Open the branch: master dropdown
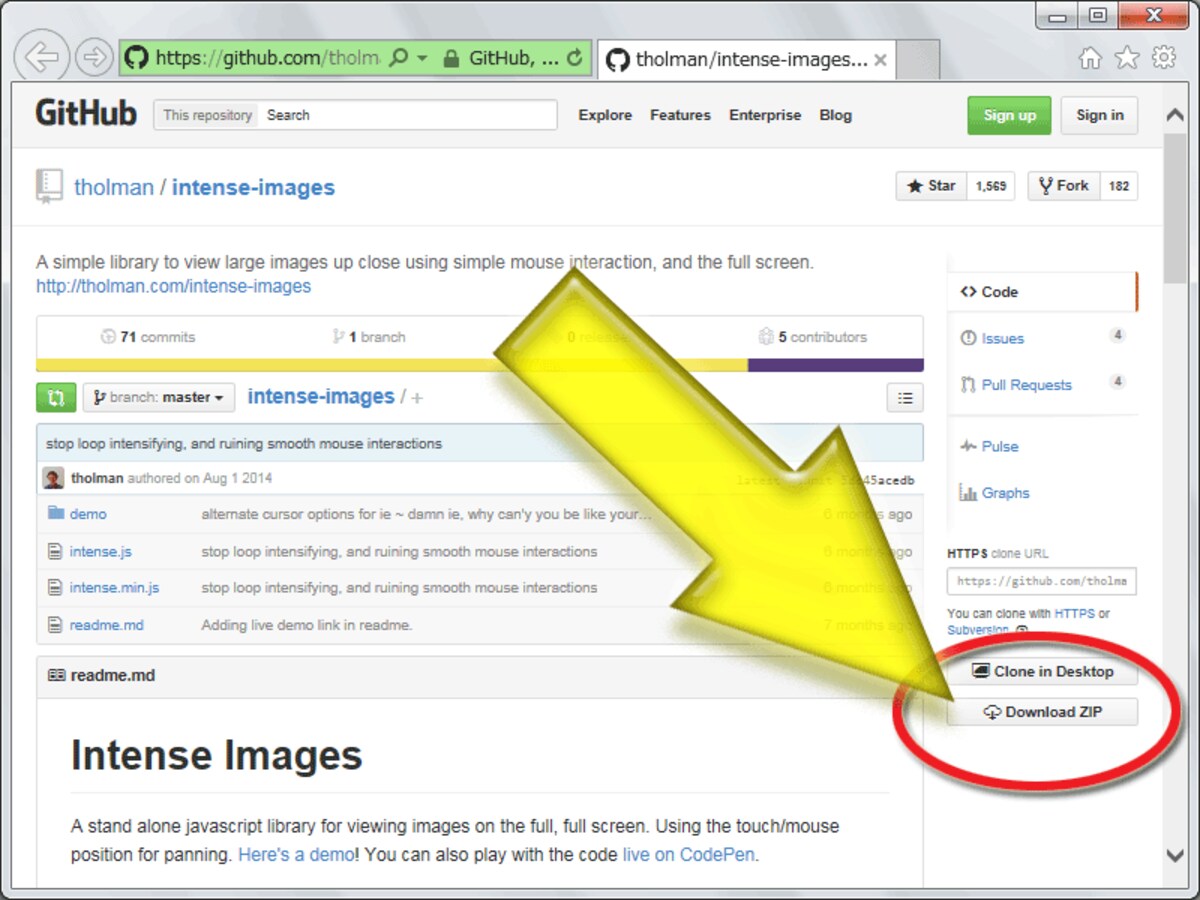The height and width of the screenshot is (900, 1200). [x=159, y=397]
